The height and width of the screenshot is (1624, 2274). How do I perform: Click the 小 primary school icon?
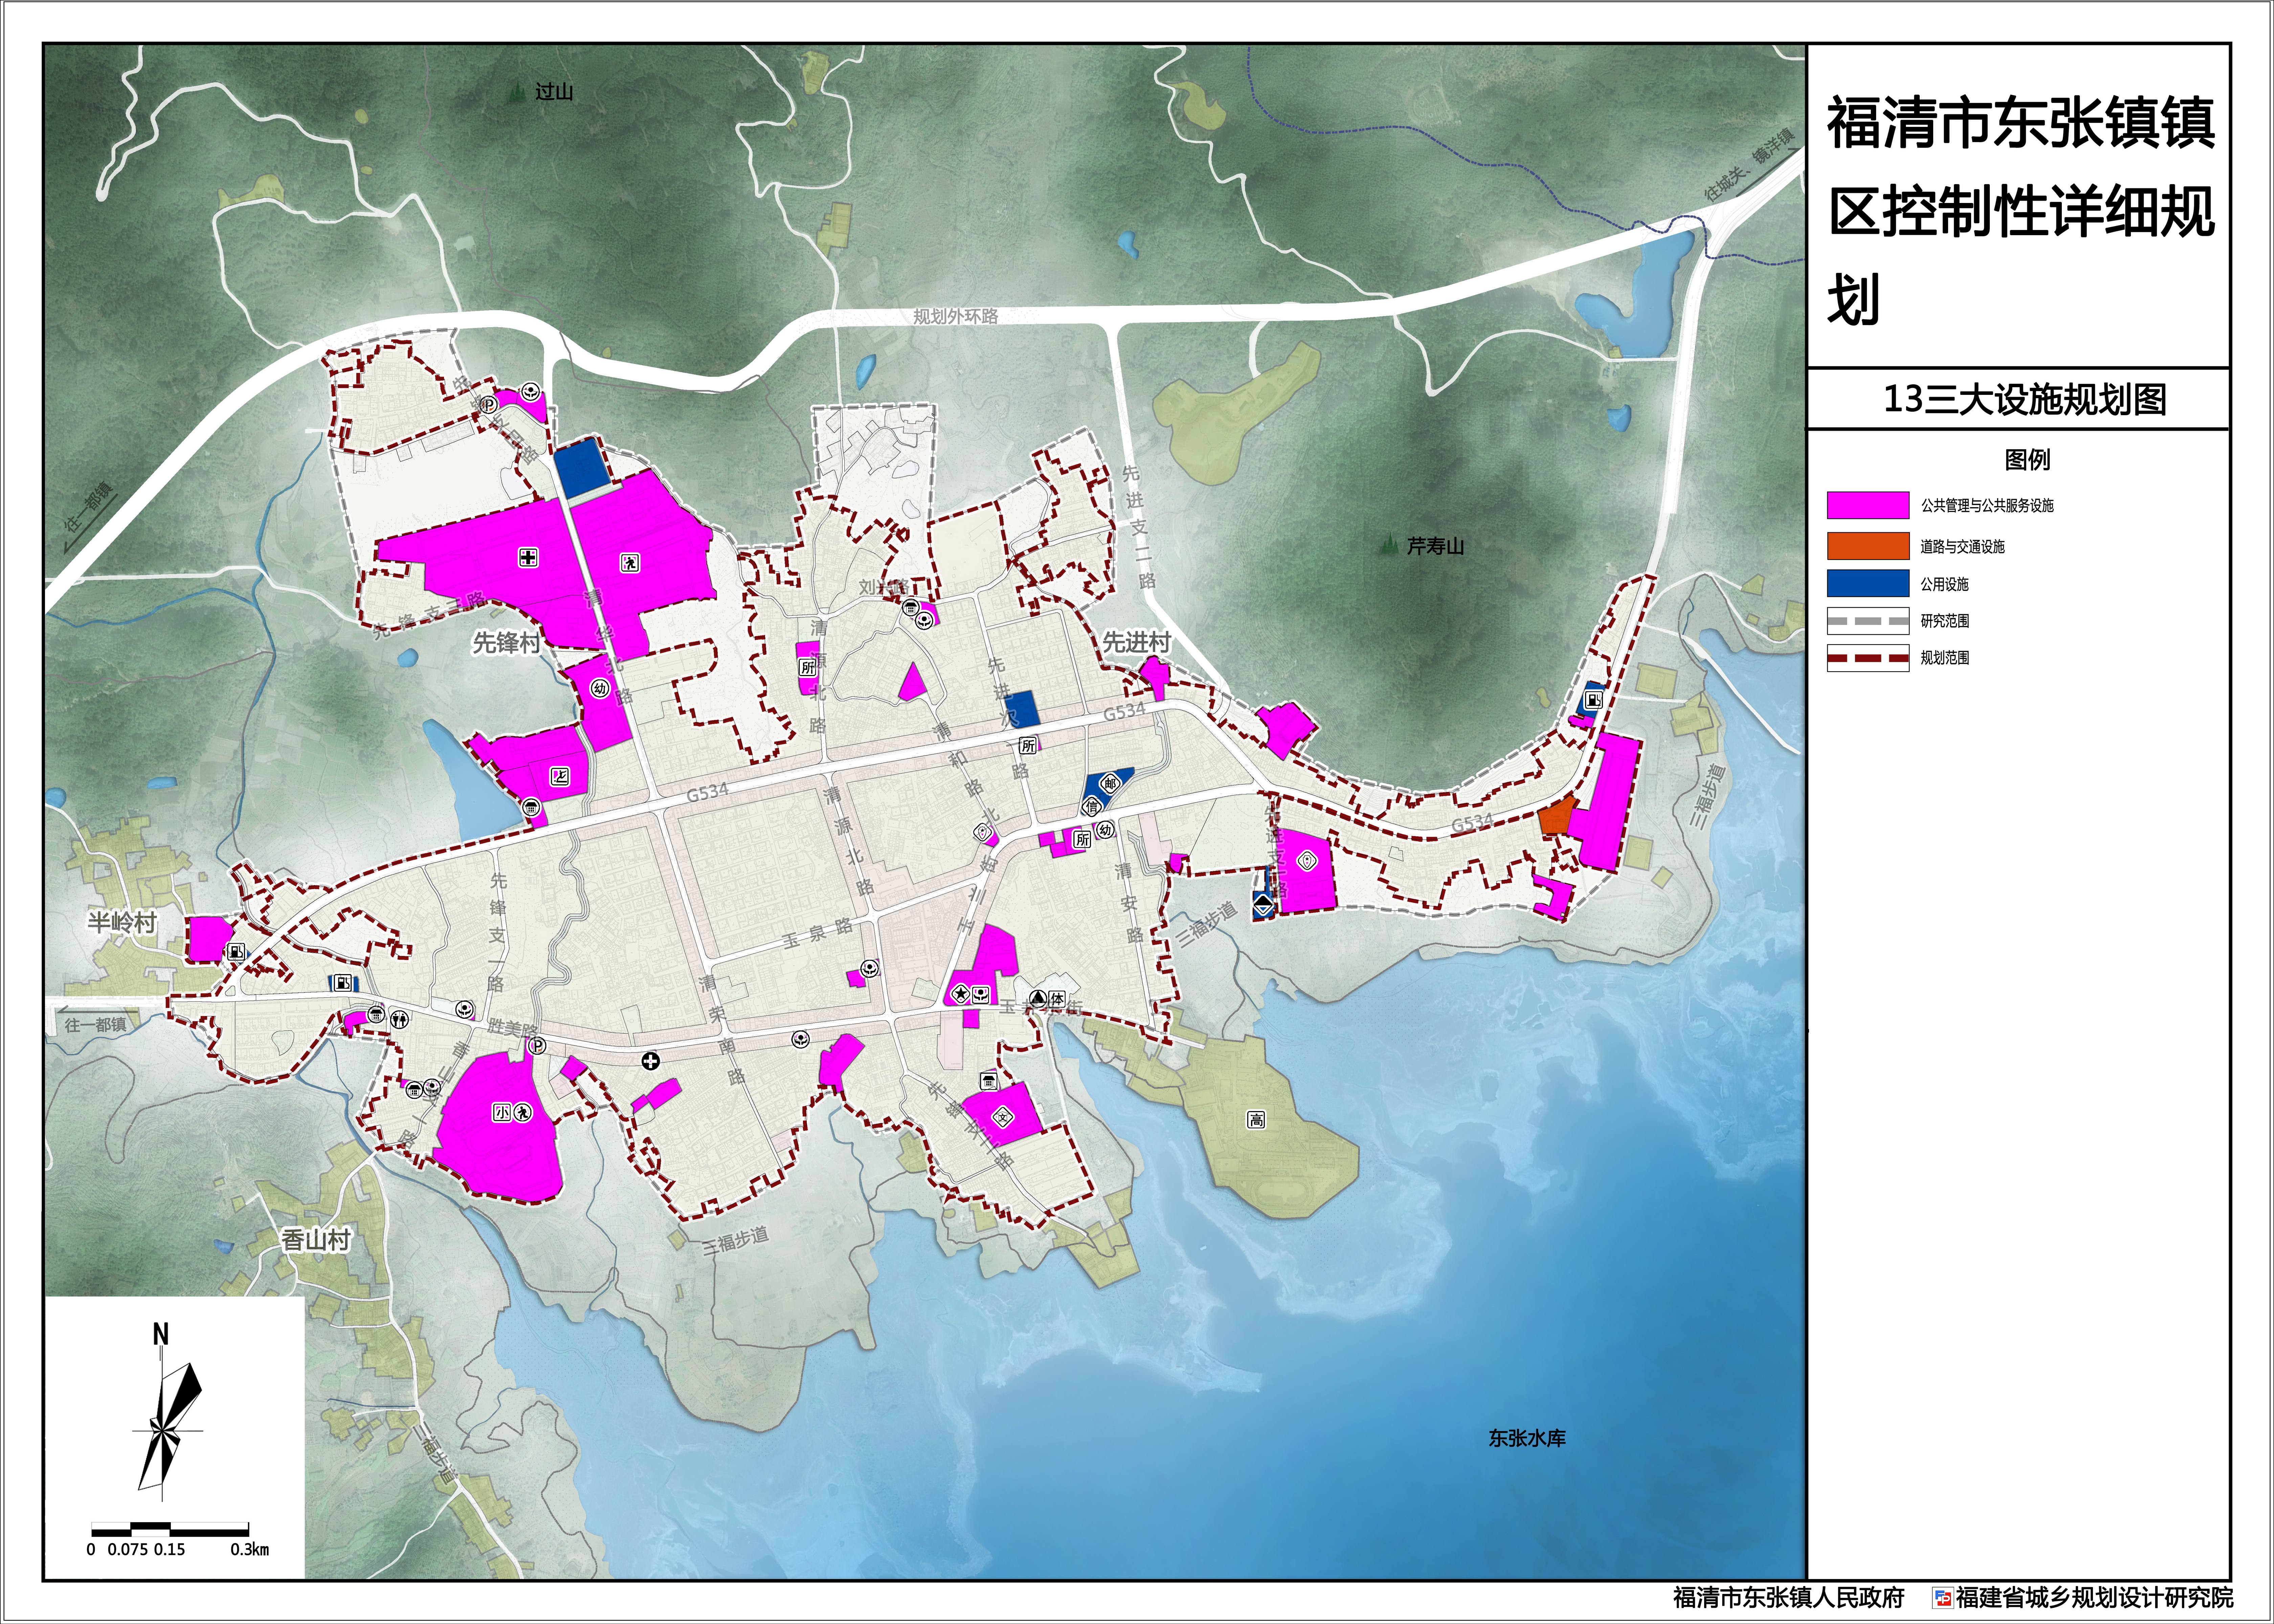click(x=501, y=1112)
